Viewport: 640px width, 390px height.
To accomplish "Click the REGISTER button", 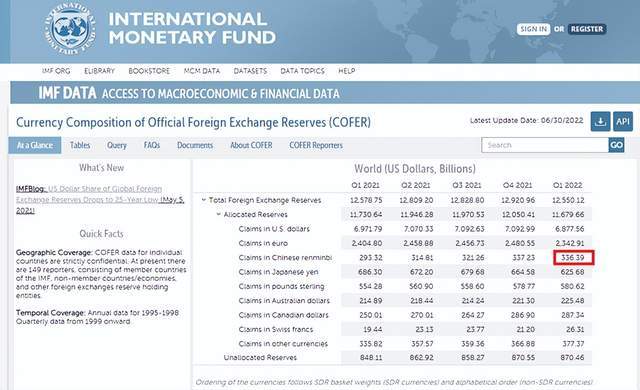I will pyautogui.click(x=587, y=29).
